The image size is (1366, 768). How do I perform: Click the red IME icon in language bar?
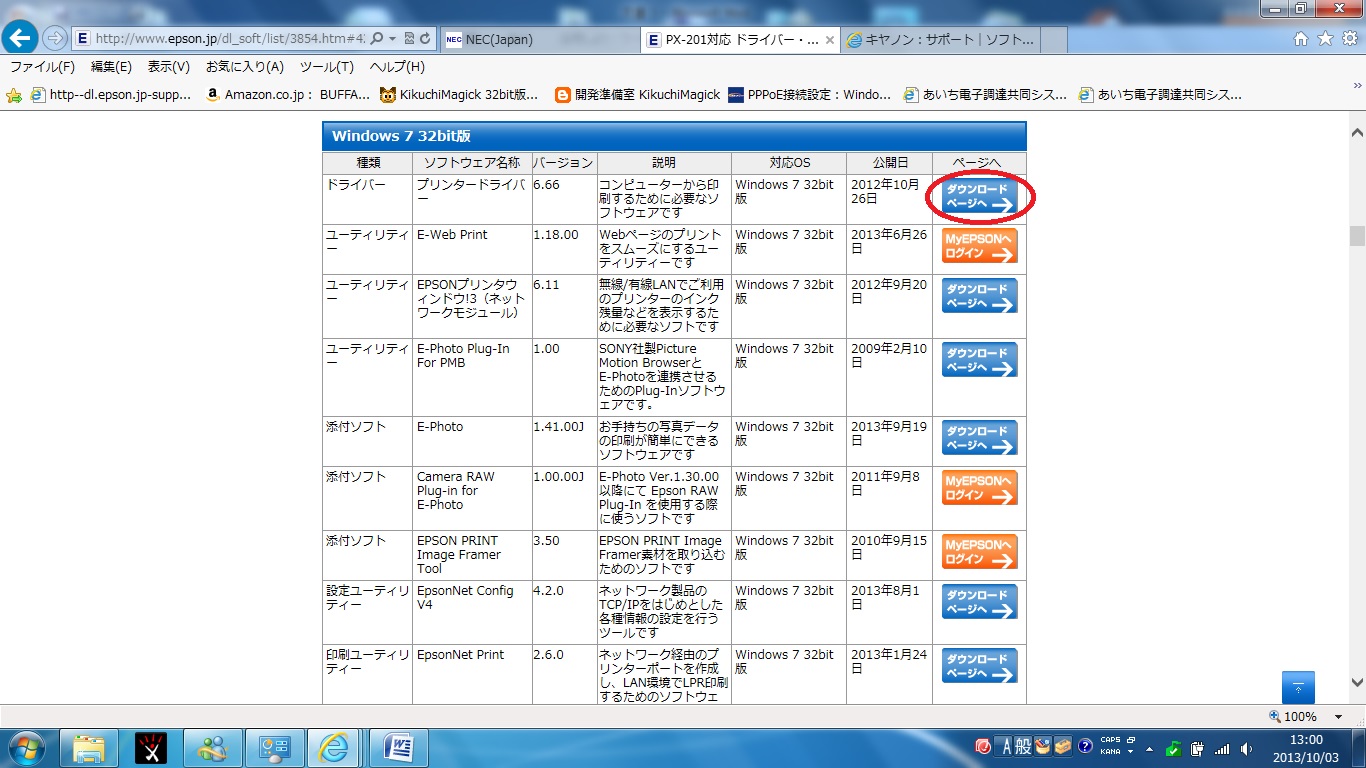[x=983, y=747]
